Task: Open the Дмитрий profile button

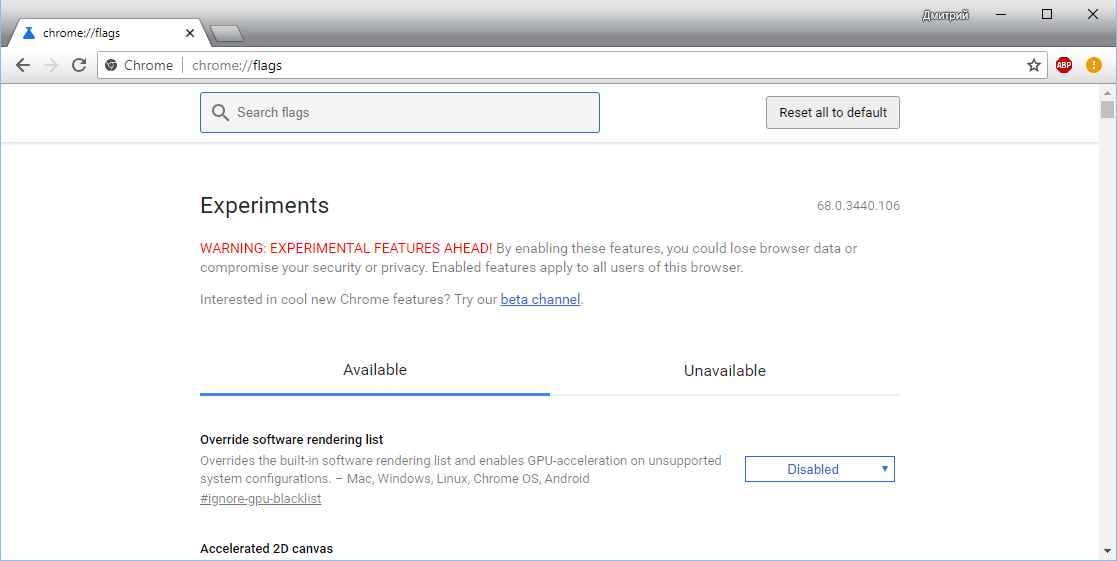Action: click(x=944, y=15)
